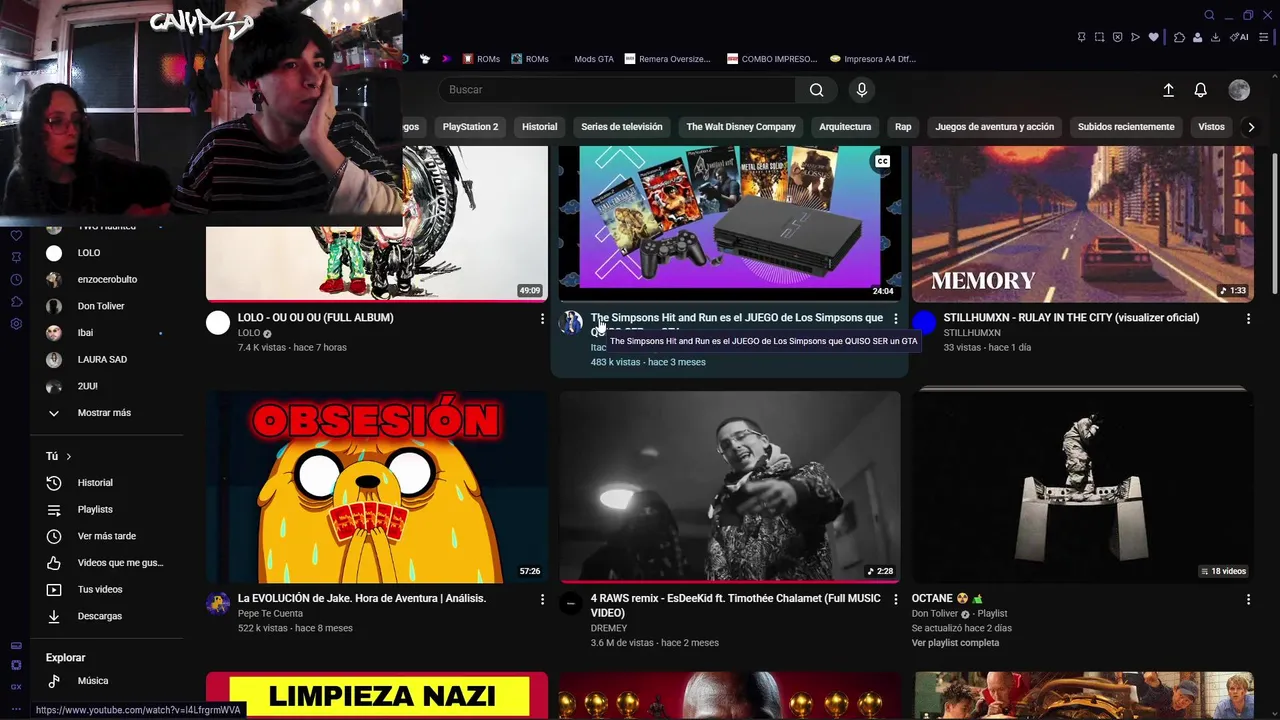Play the OBSESIÓN Jake thumbnail video

point(377,487)
